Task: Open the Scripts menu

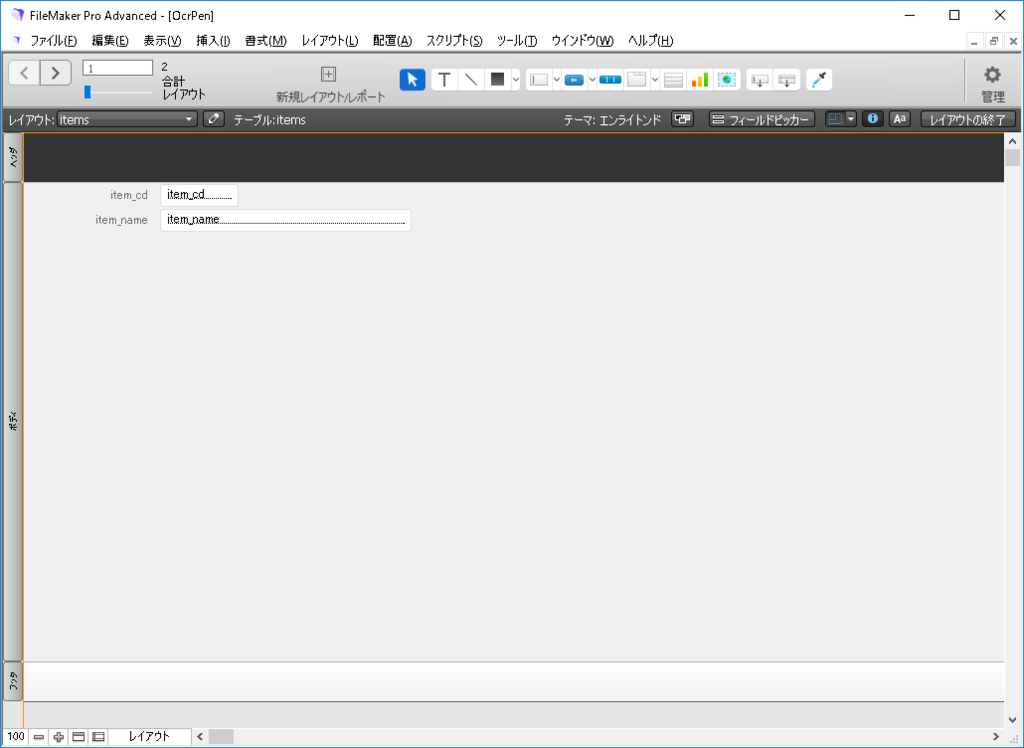Action: point(454,41)
